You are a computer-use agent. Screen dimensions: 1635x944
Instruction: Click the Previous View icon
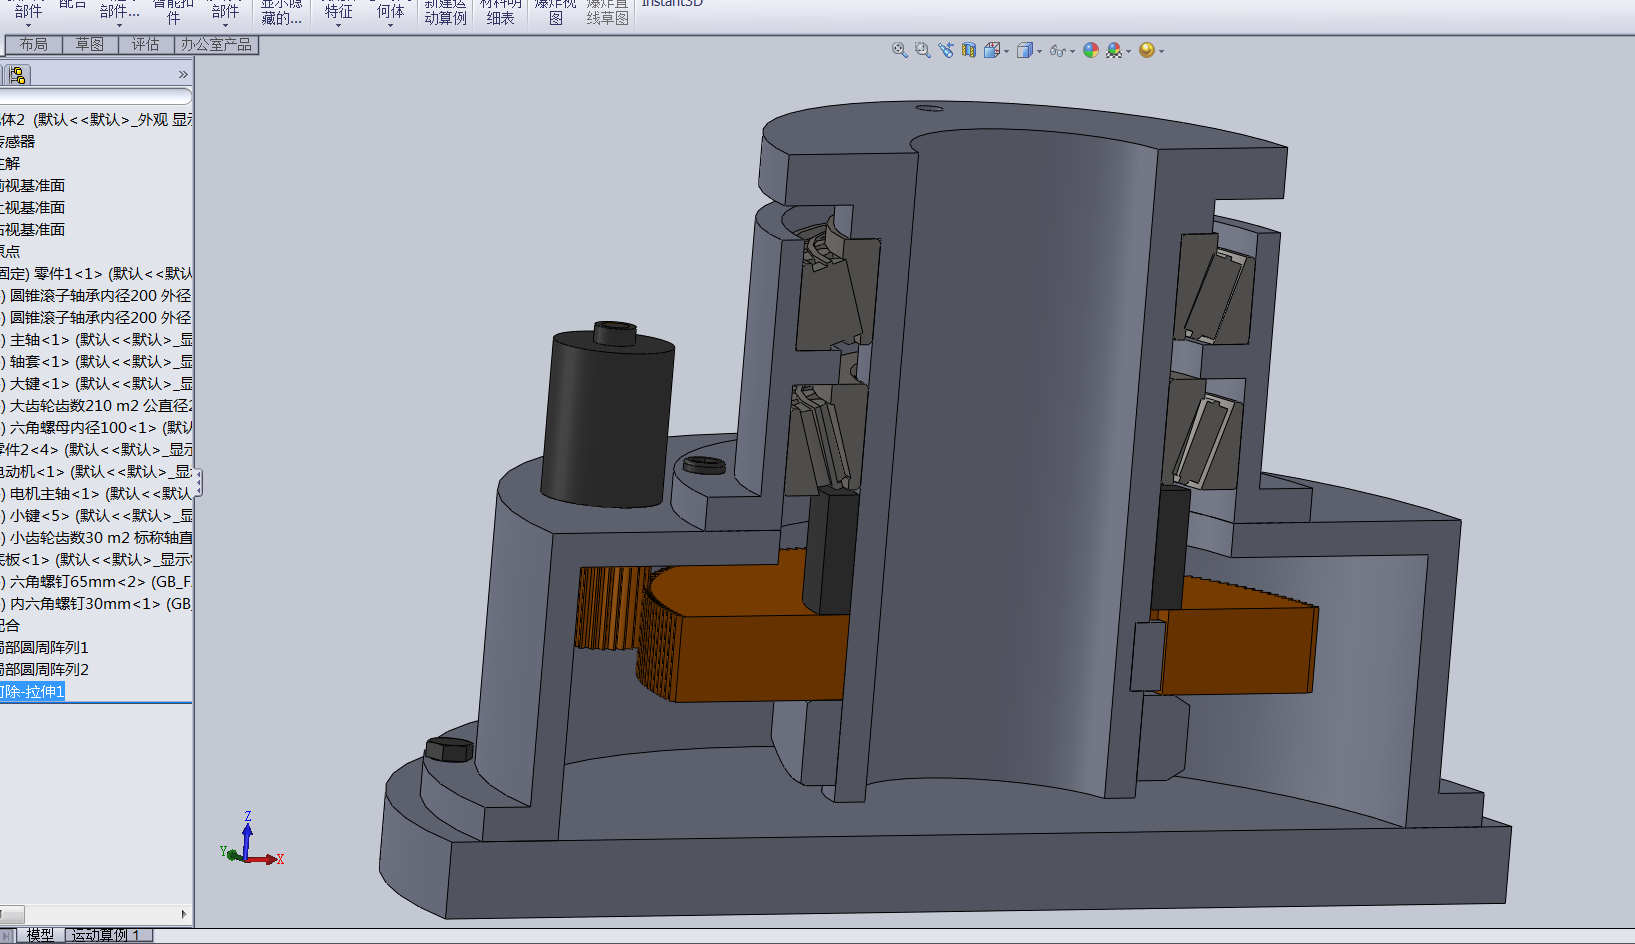click(x=946, y=50)
